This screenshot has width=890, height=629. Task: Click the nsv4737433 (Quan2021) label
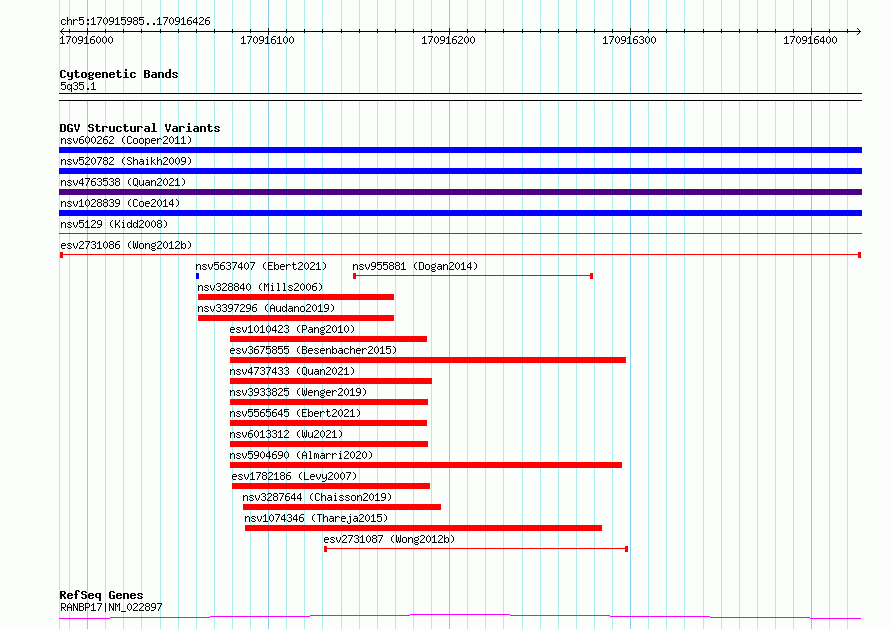pyautogui.click(x=292, y=371)
